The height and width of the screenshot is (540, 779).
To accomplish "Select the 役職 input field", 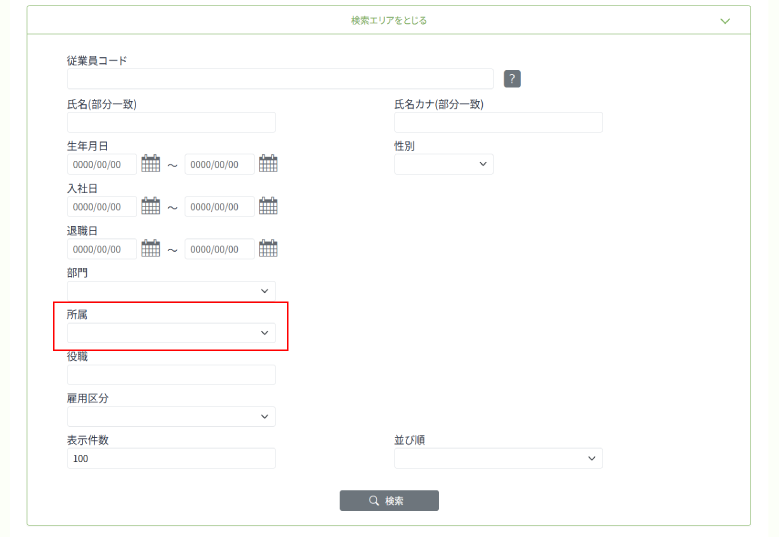I will (171, 374).
